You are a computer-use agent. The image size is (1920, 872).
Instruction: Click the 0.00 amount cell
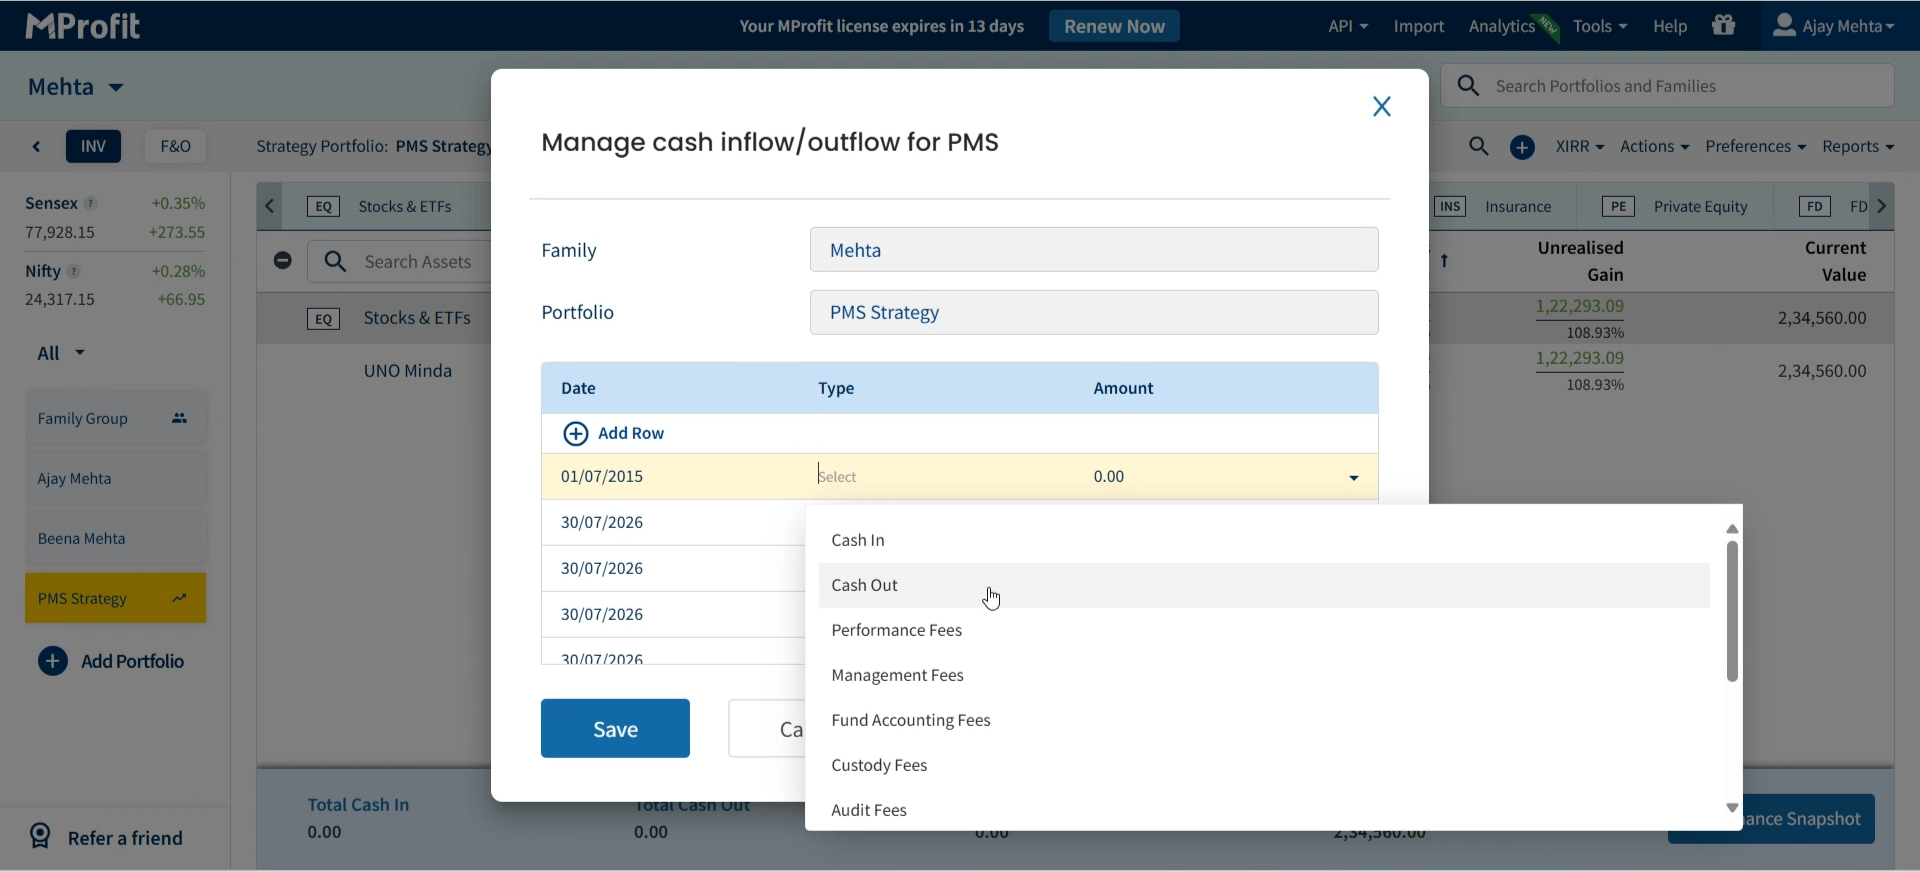tap(1109, 476)
